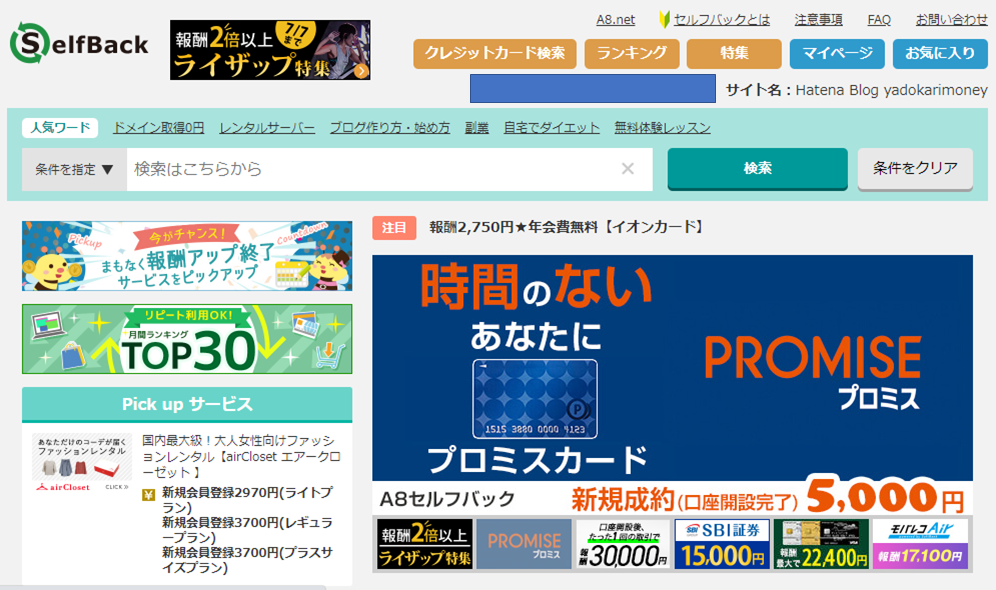Click the 人気ワード label
The image size is (996, 590).
click(x=60, y=128)
